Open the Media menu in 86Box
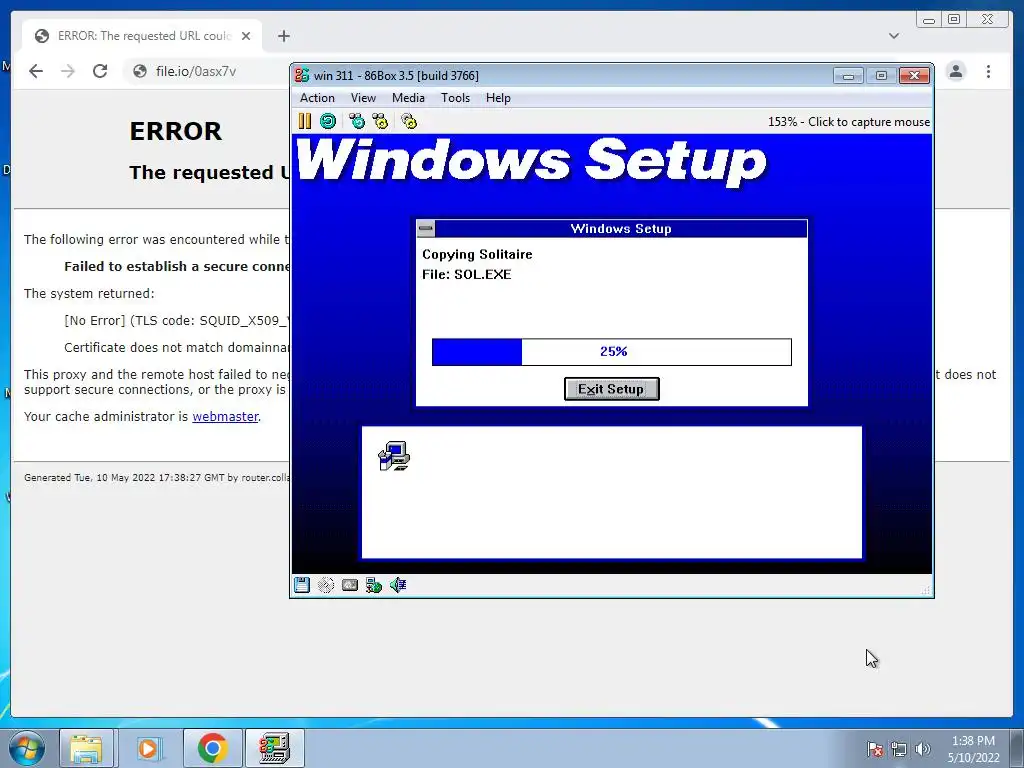Image resolution: width=1024 pixels, height=768 pixels. click(x=408, y=98)
